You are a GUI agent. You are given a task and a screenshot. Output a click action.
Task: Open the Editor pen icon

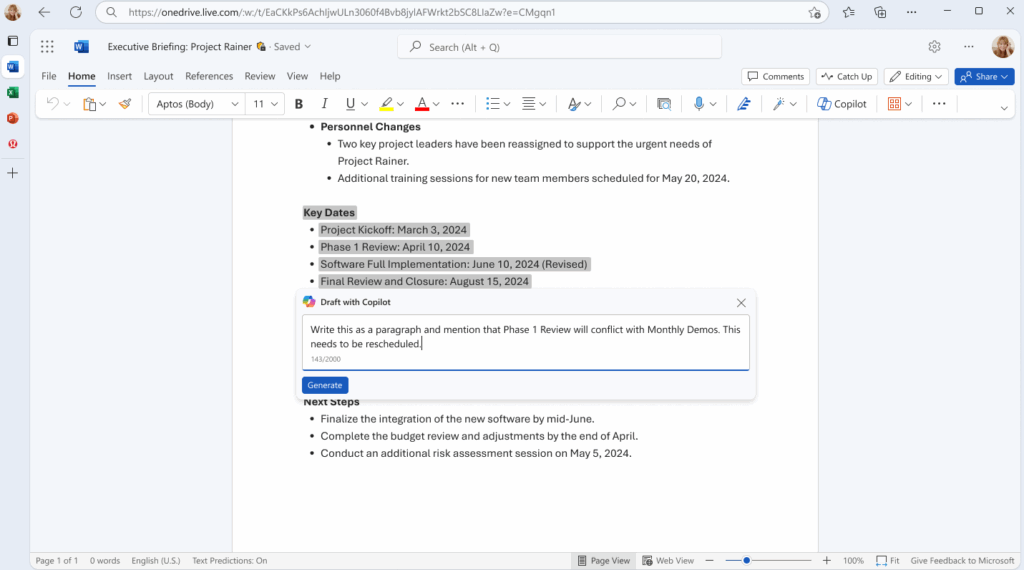click(x=743, y=104)
